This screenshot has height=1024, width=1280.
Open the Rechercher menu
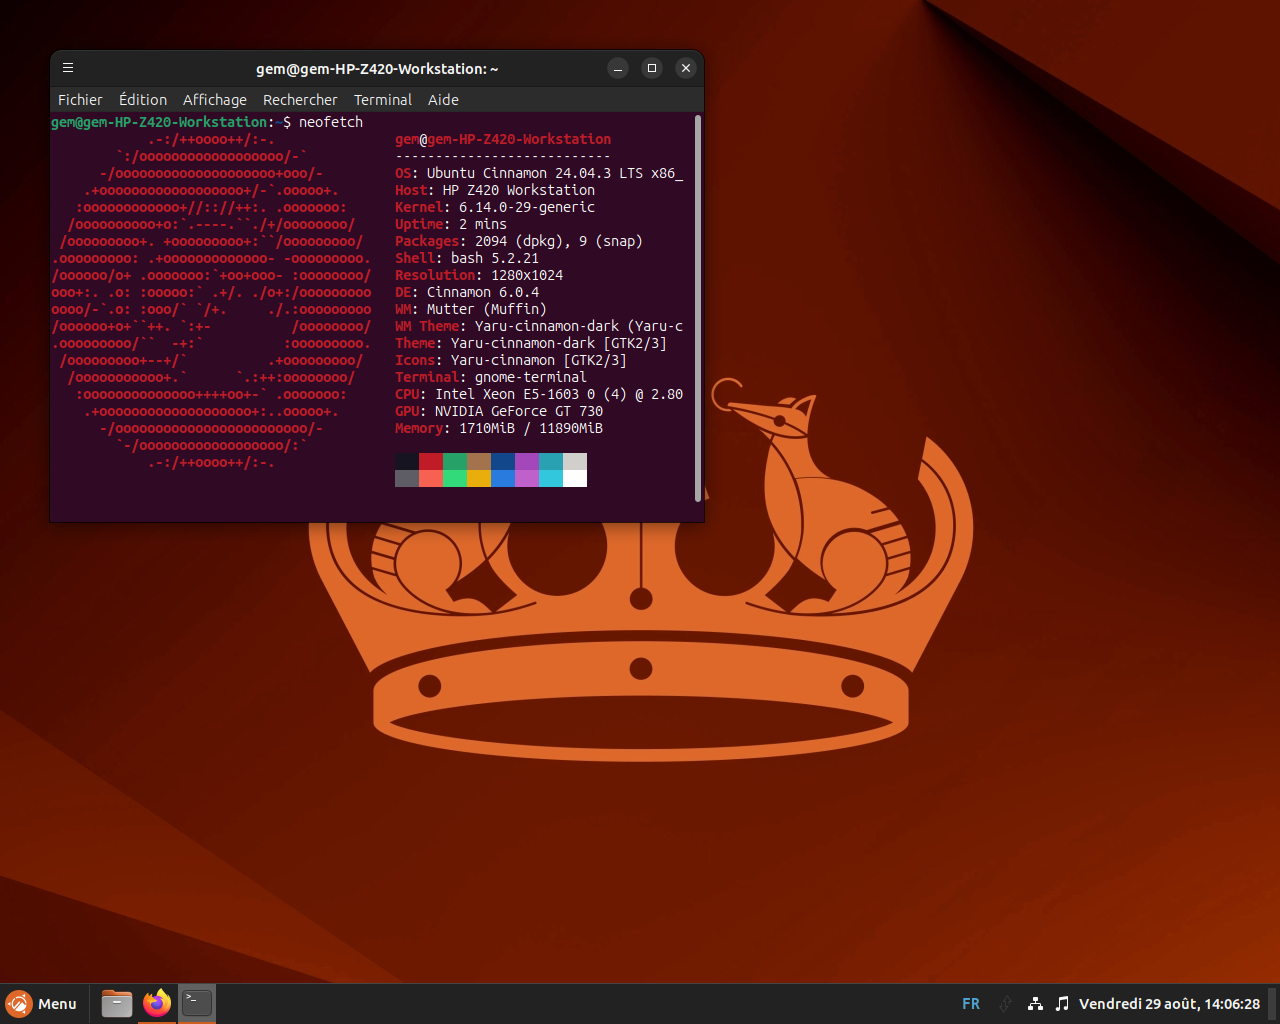coord(300,100)
